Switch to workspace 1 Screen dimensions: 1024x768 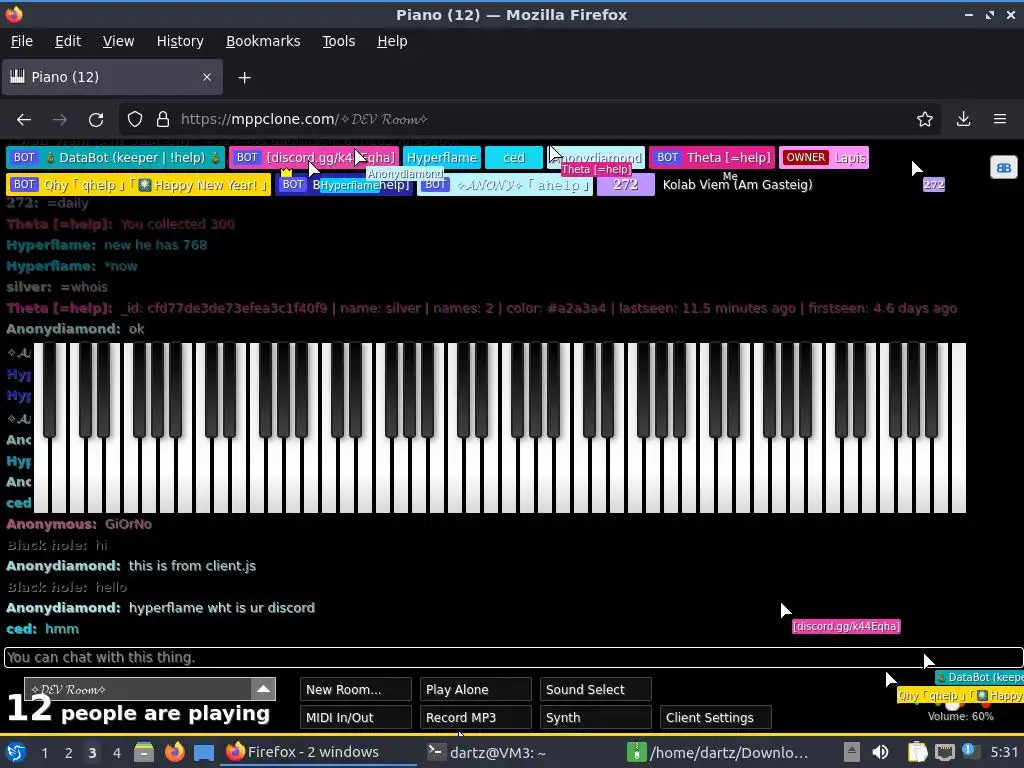tap(44, 753)
